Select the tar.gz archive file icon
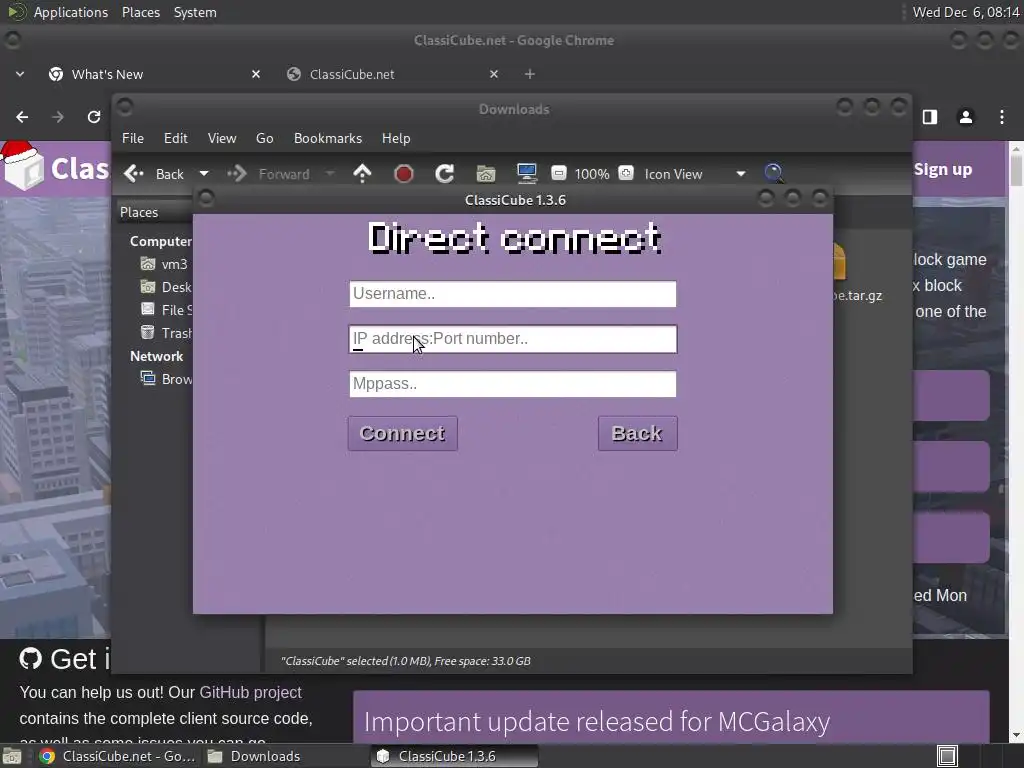 tap(840, 261)
